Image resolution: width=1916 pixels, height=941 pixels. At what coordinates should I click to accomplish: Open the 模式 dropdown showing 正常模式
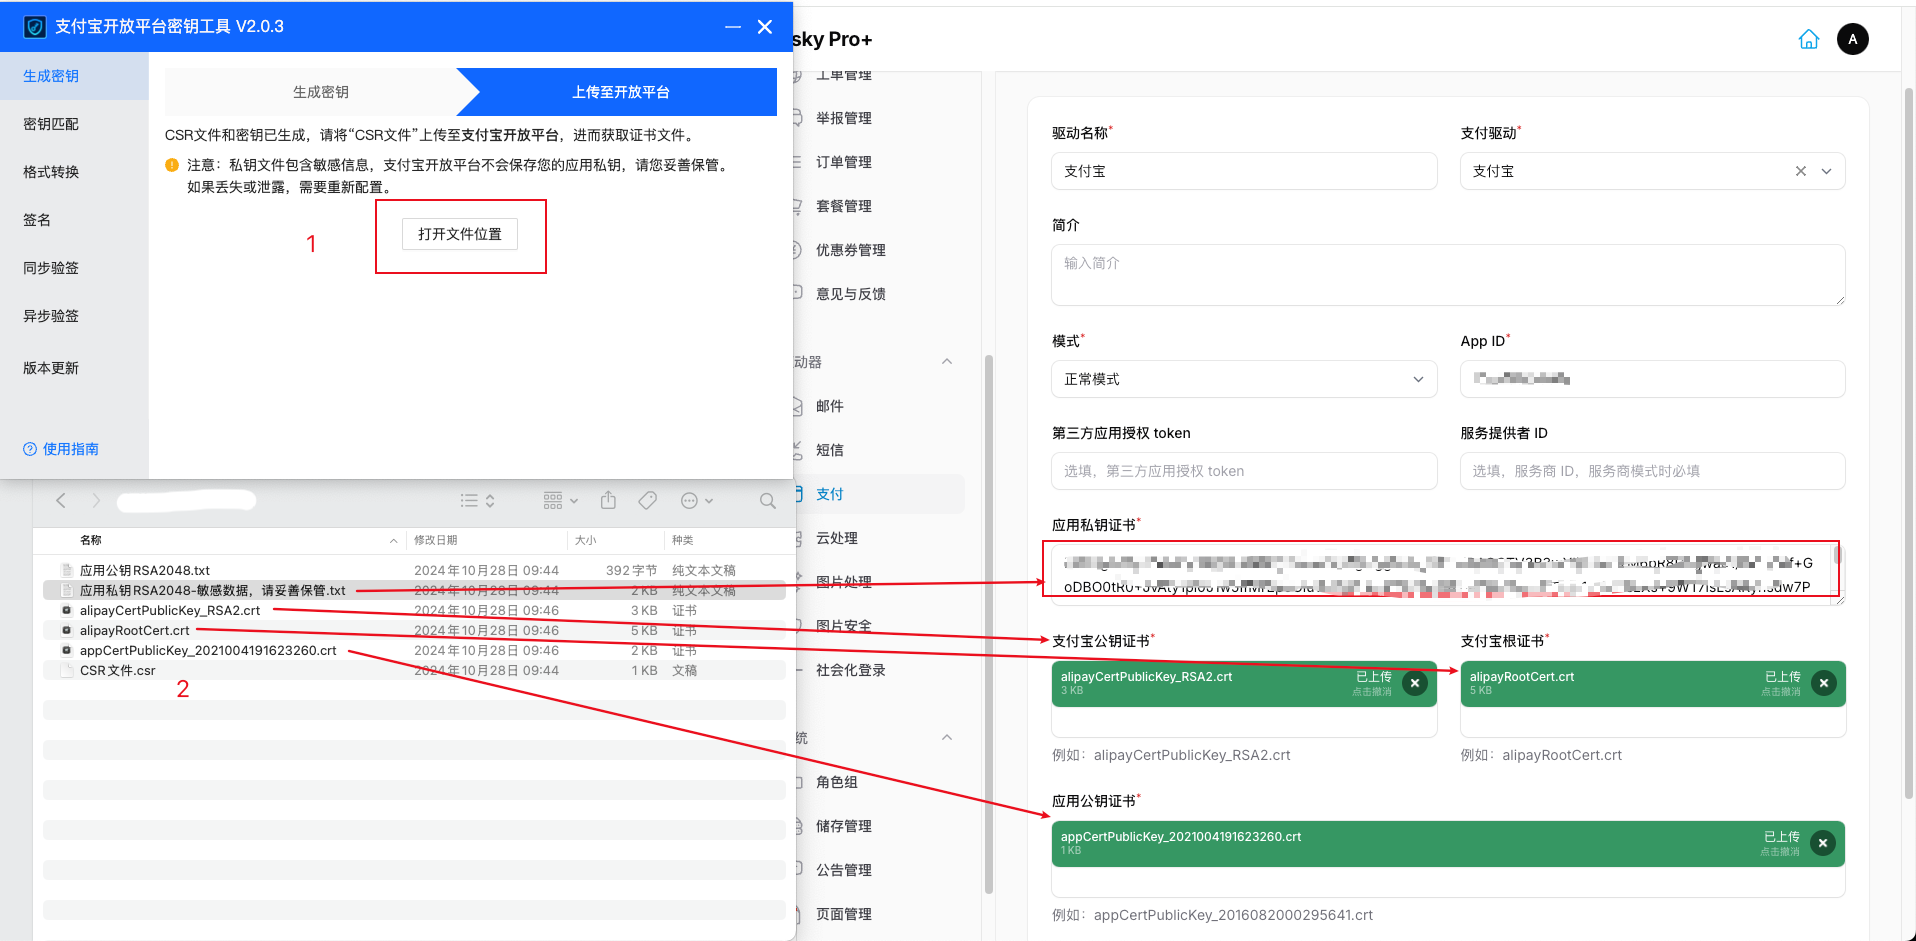click(x=1244, y=379)
